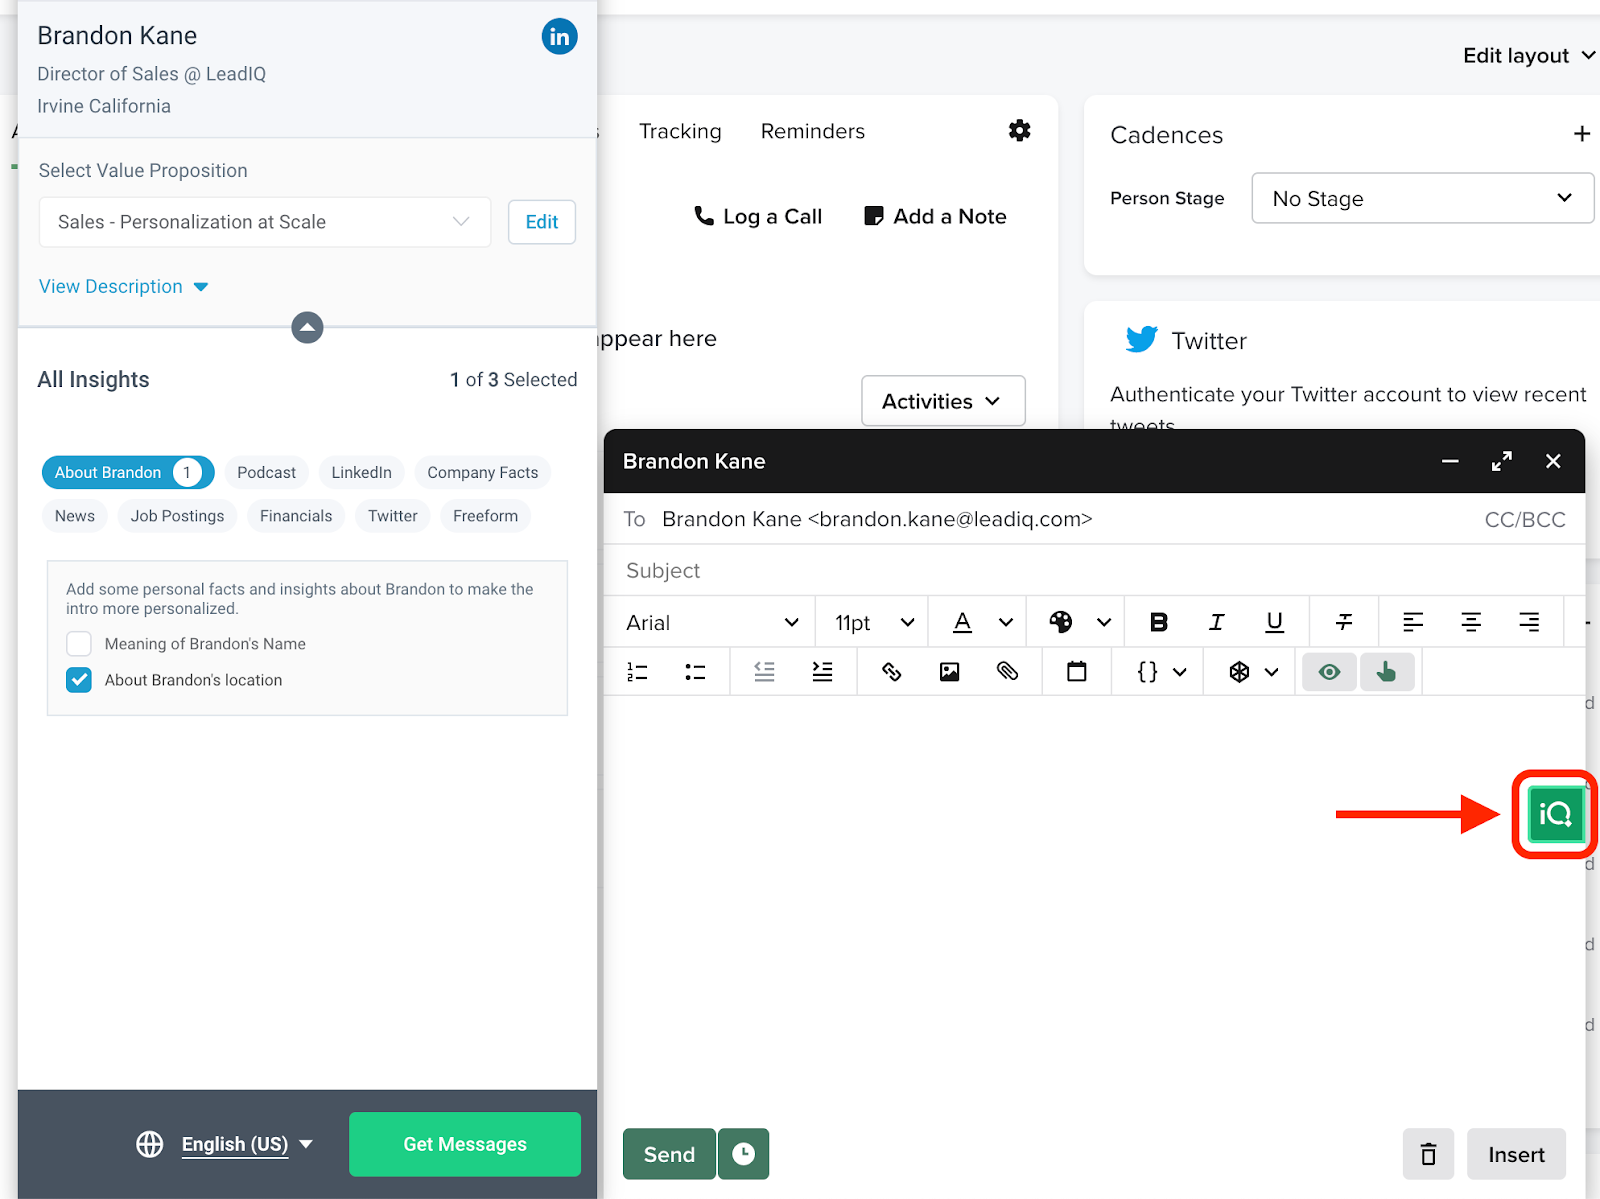Delete the email draft with trash icon

pyautogui.click(x=1428, y=1154)
